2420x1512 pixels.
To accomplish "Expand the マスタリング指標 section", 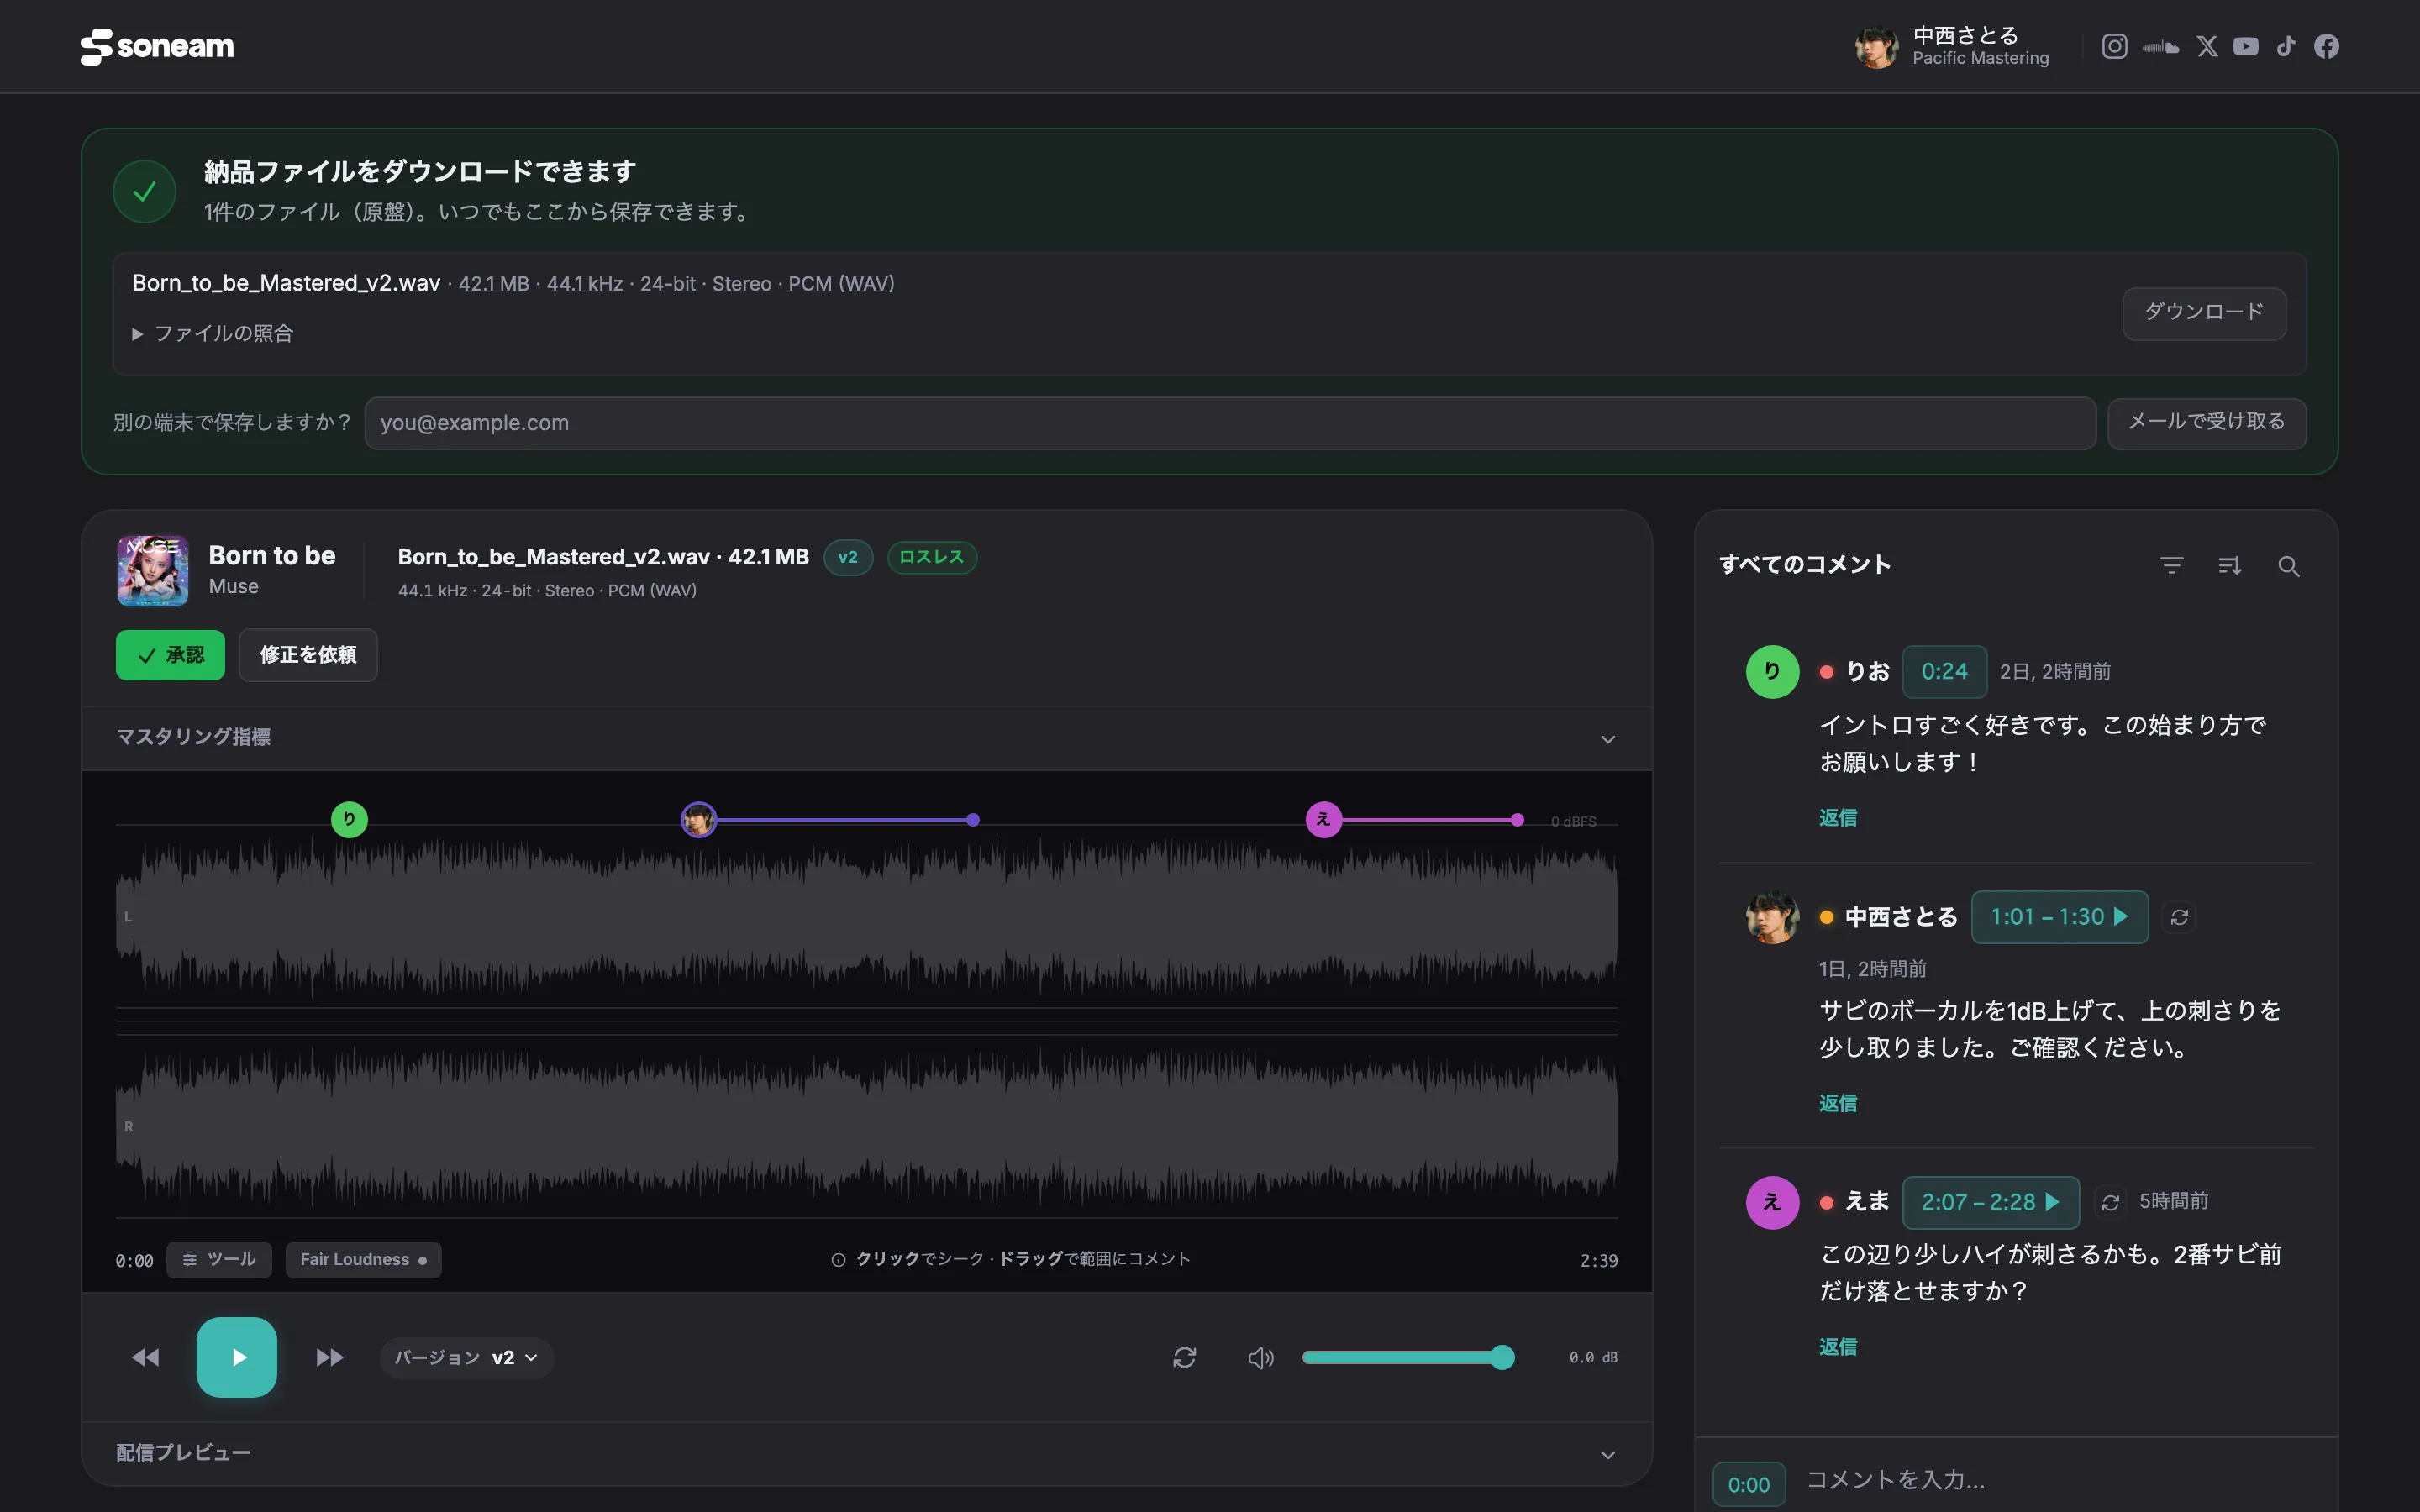I will 866,738.
